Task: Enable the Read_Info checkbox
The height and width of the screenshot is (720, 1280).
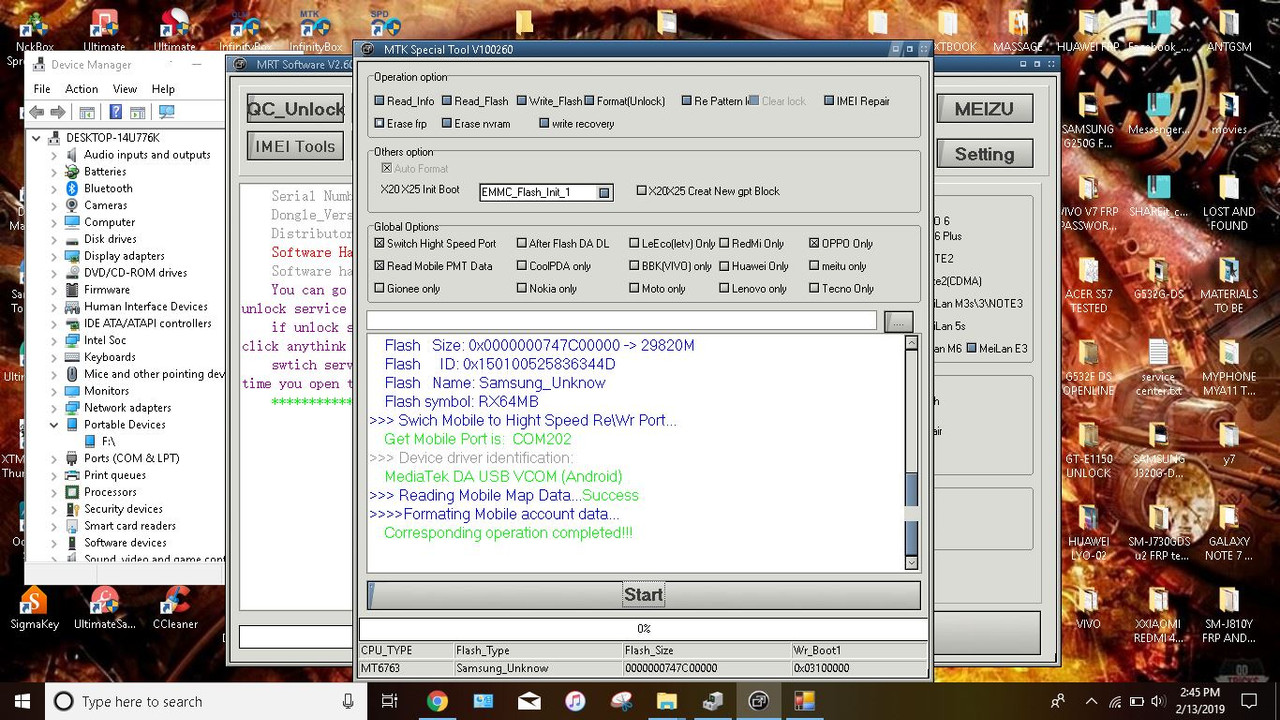Action: click(404, 101)
